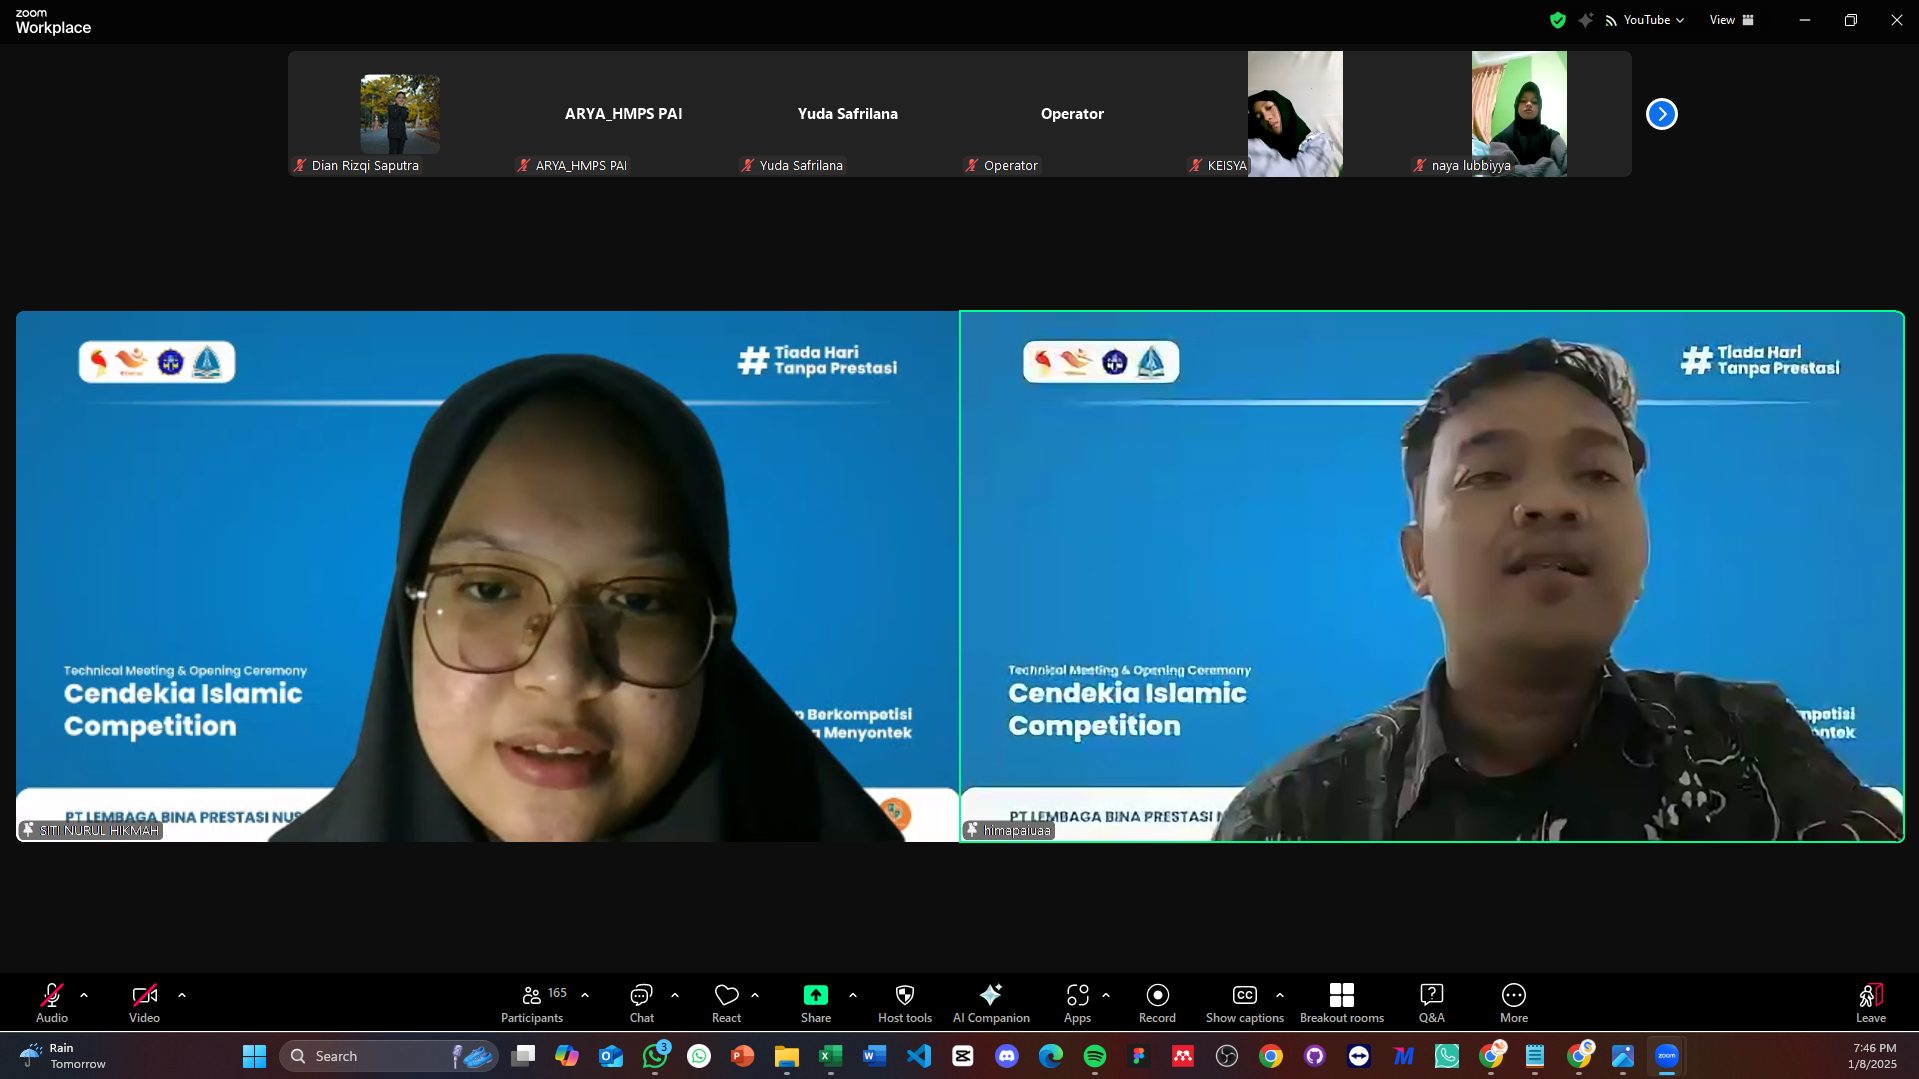
Task: Unmute the microphone Audio button
Action: pos(52,1002)
